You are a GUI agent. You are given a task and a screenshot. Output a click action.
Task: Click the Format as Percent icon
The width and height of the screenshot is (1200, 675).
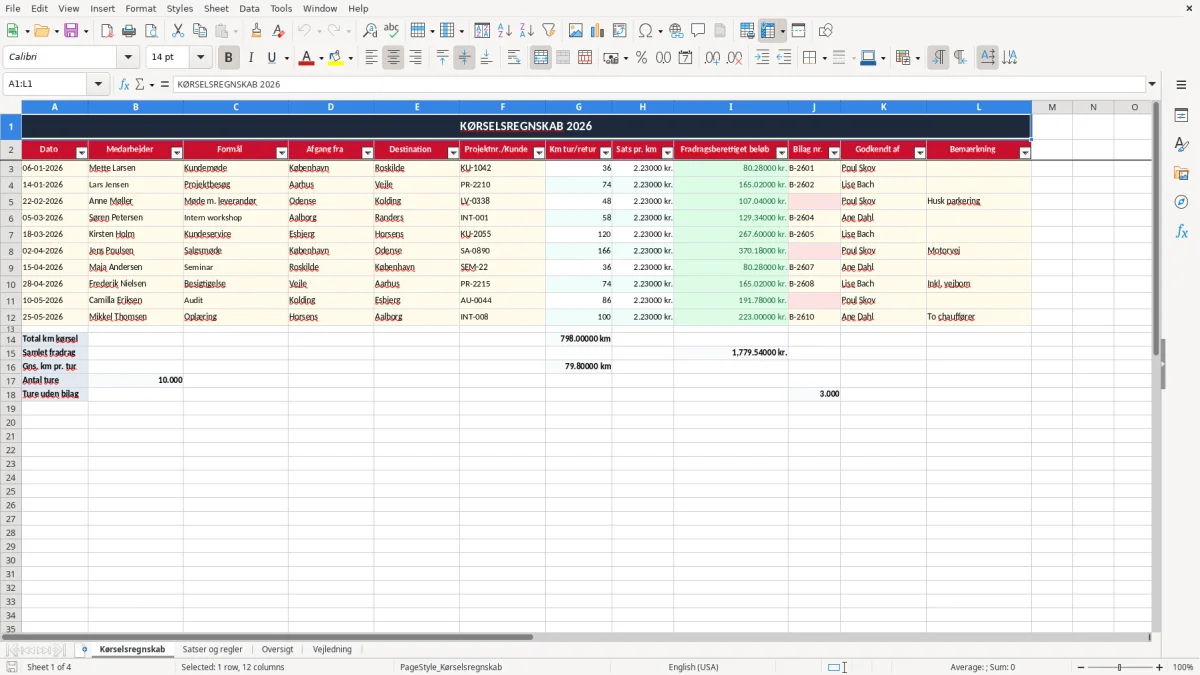click(642, 58)
